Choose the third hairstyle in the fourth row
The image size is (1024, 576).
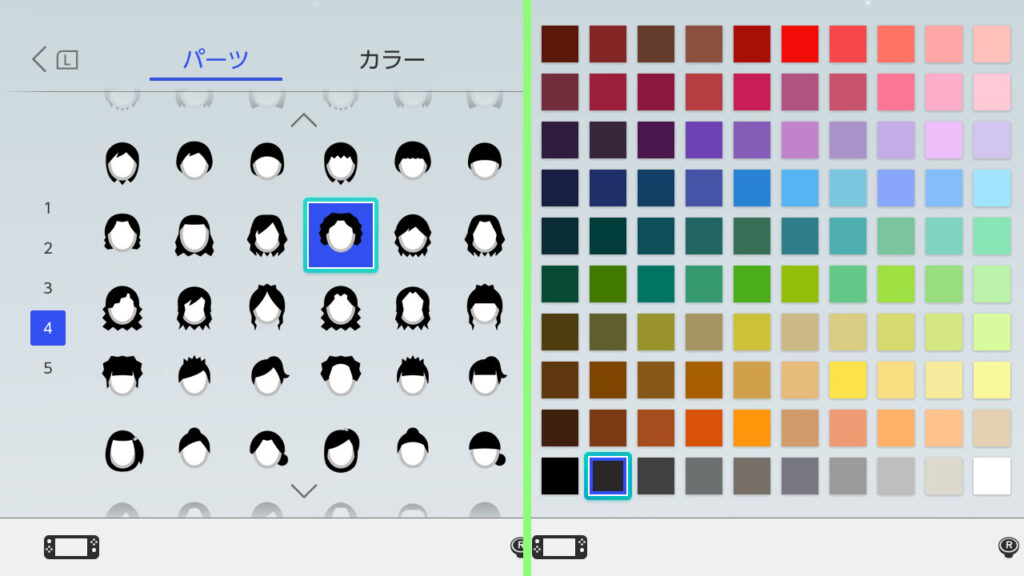[268, 376]
